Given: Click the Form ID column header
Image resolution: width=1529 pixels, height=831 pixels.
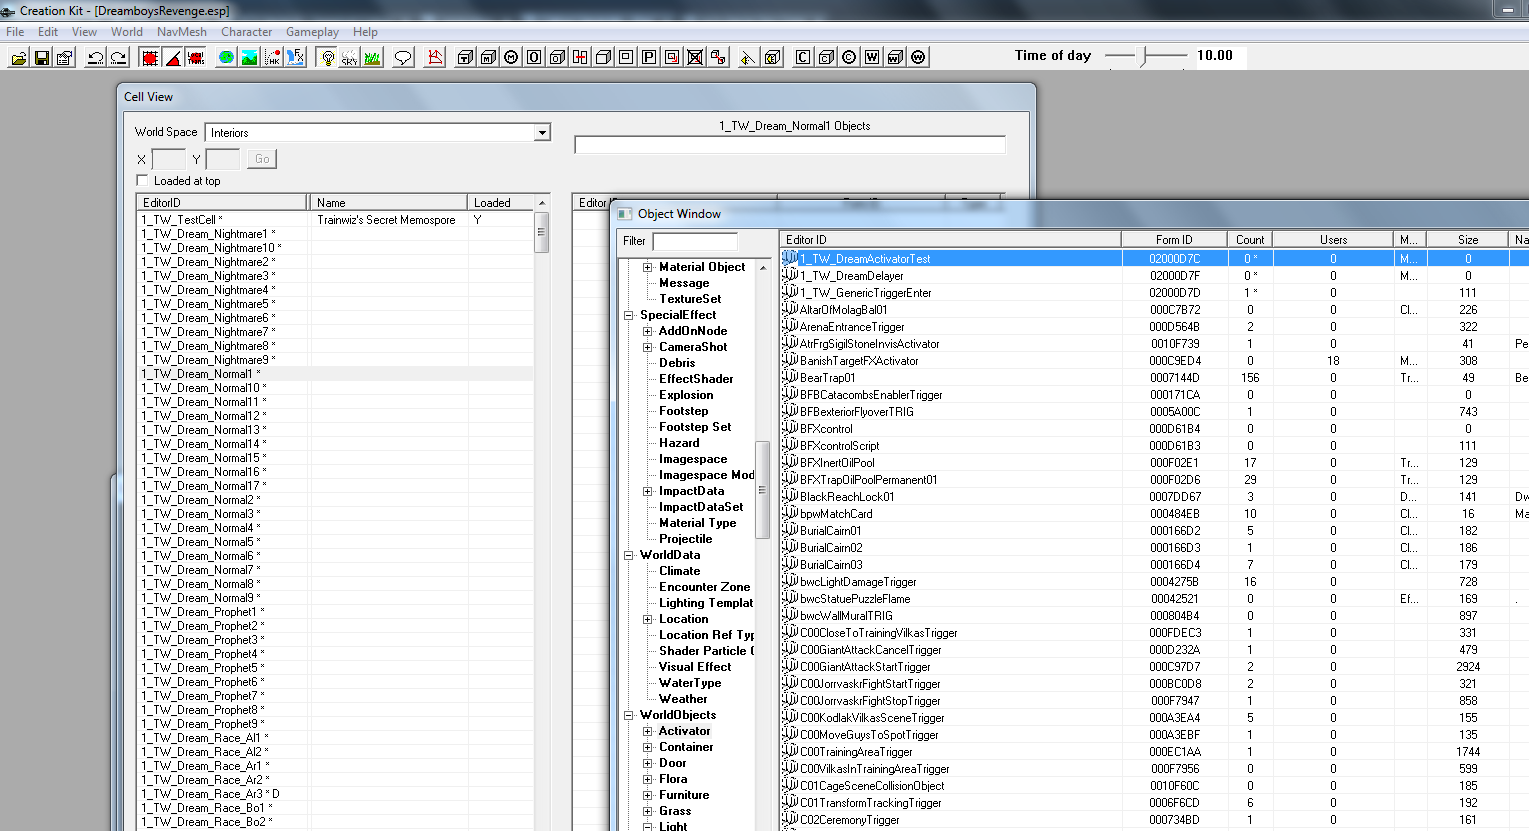Looking at the screenshot, I should click(x=1174, y=240).
